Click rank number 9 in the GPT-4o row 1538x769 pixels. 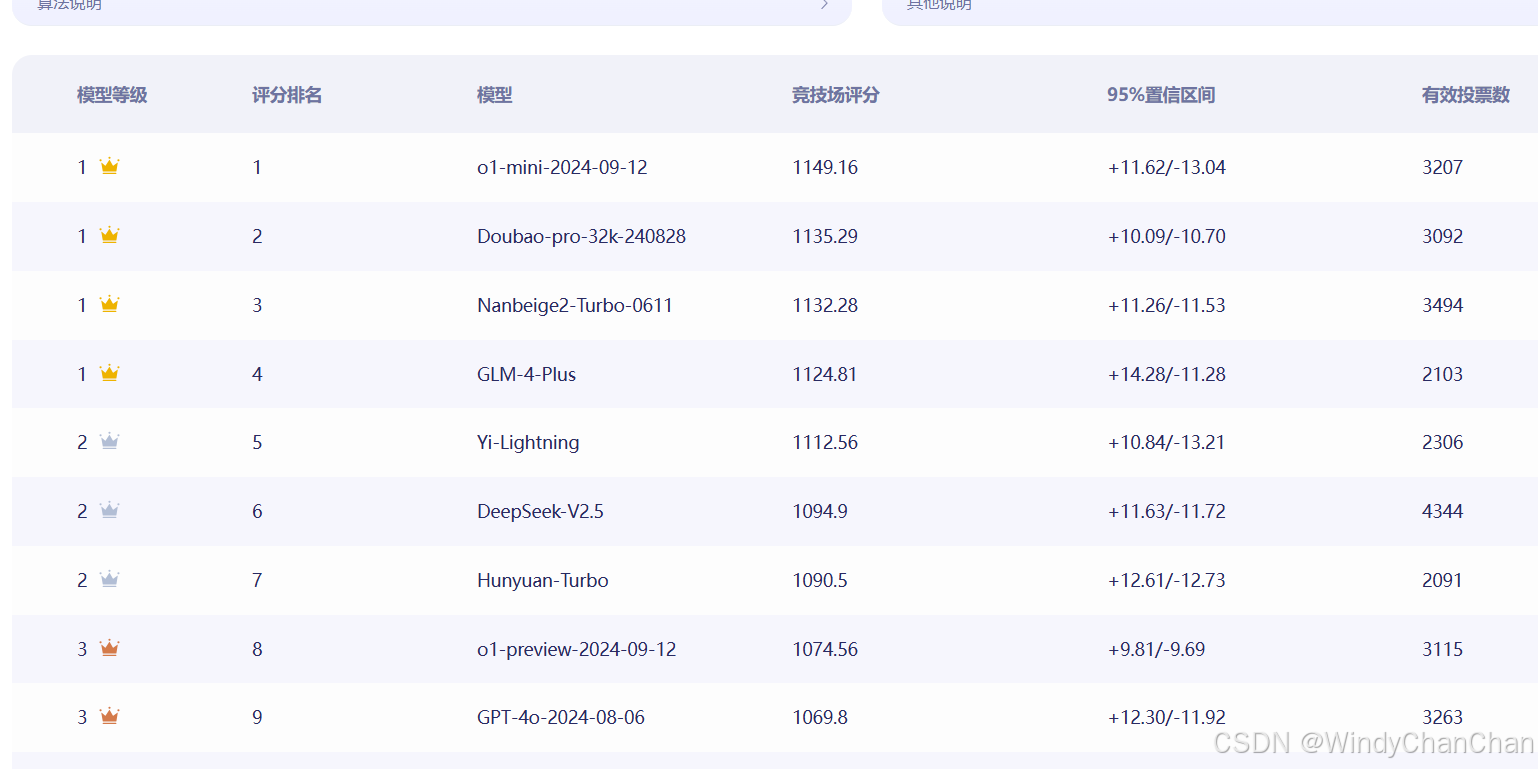point(257,717)
